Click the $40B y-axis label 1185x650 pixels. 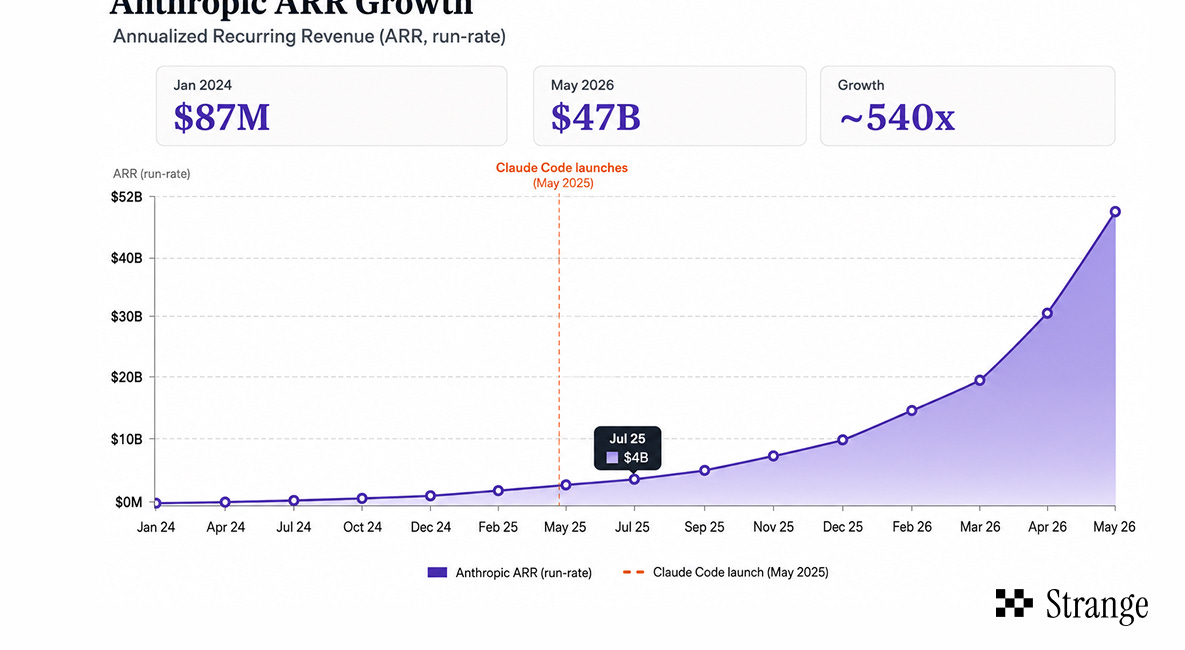126,258
